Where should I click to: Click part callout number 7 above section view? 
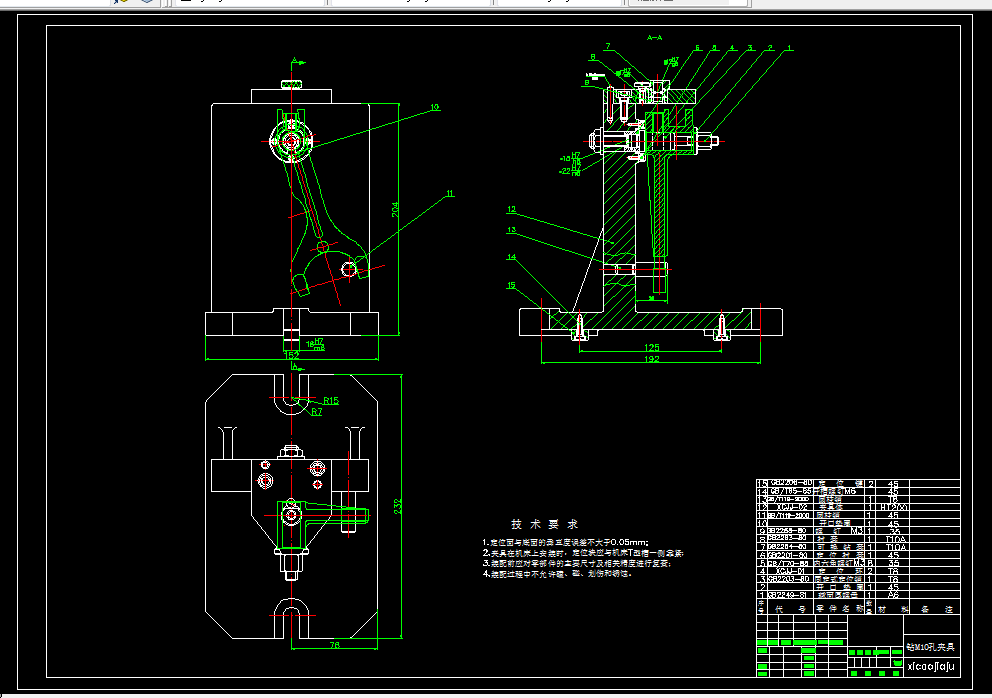click(608, 46)
